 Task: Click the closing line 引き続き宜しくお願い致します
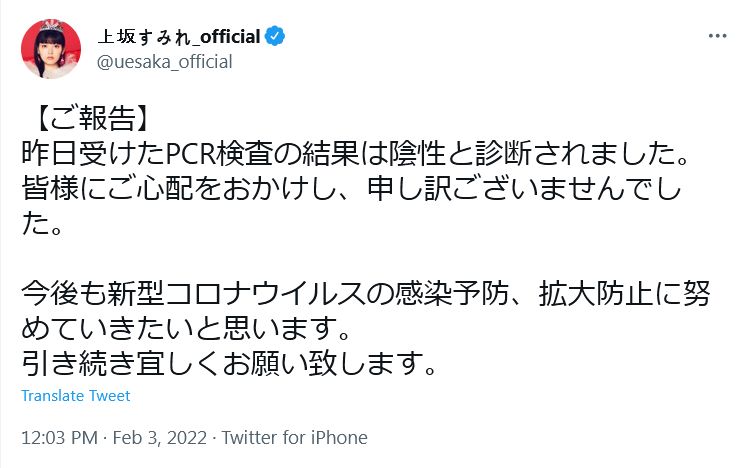click(x=229, y=362)
